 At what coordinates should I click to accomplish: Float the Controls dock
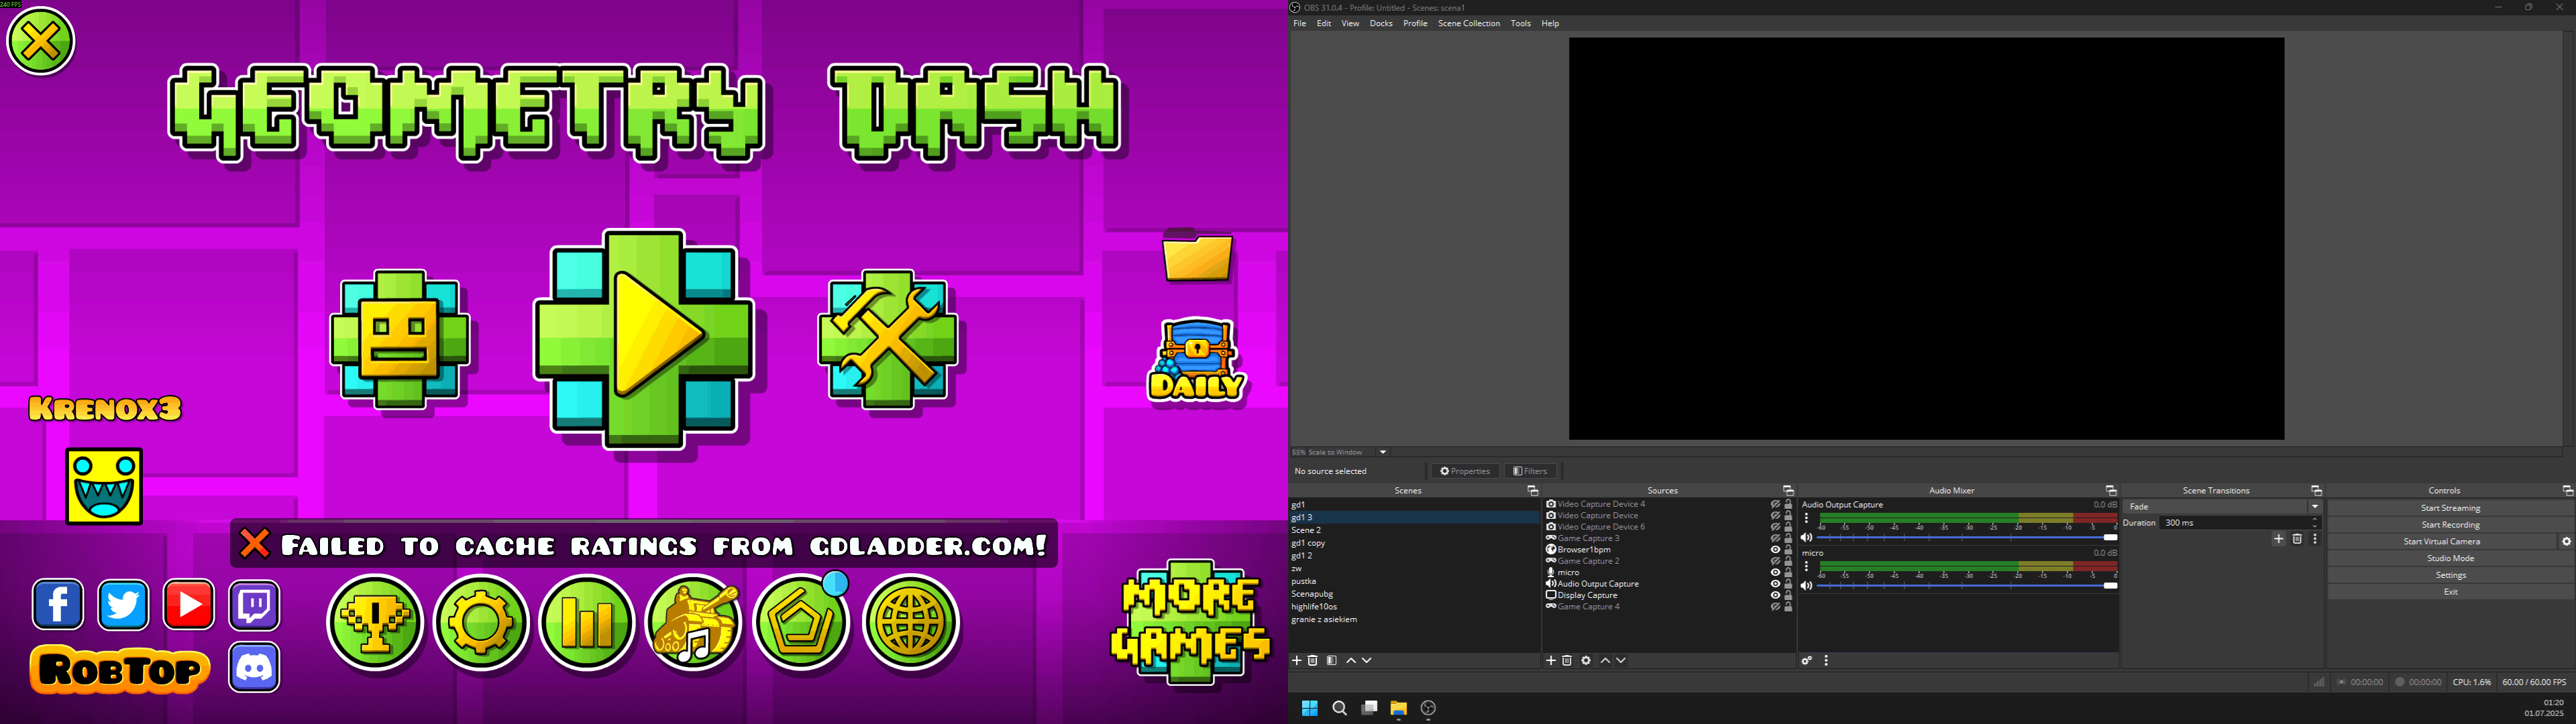pos(2567,491)
